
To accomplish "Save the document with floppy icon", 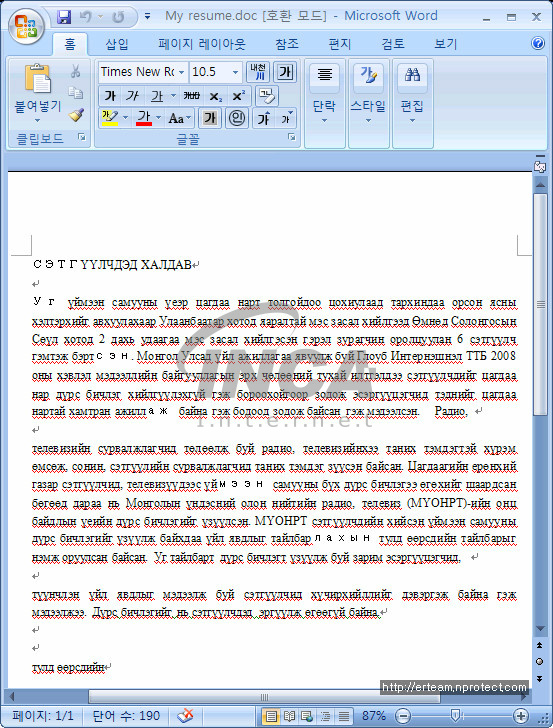I will click(x=64, y=17).
